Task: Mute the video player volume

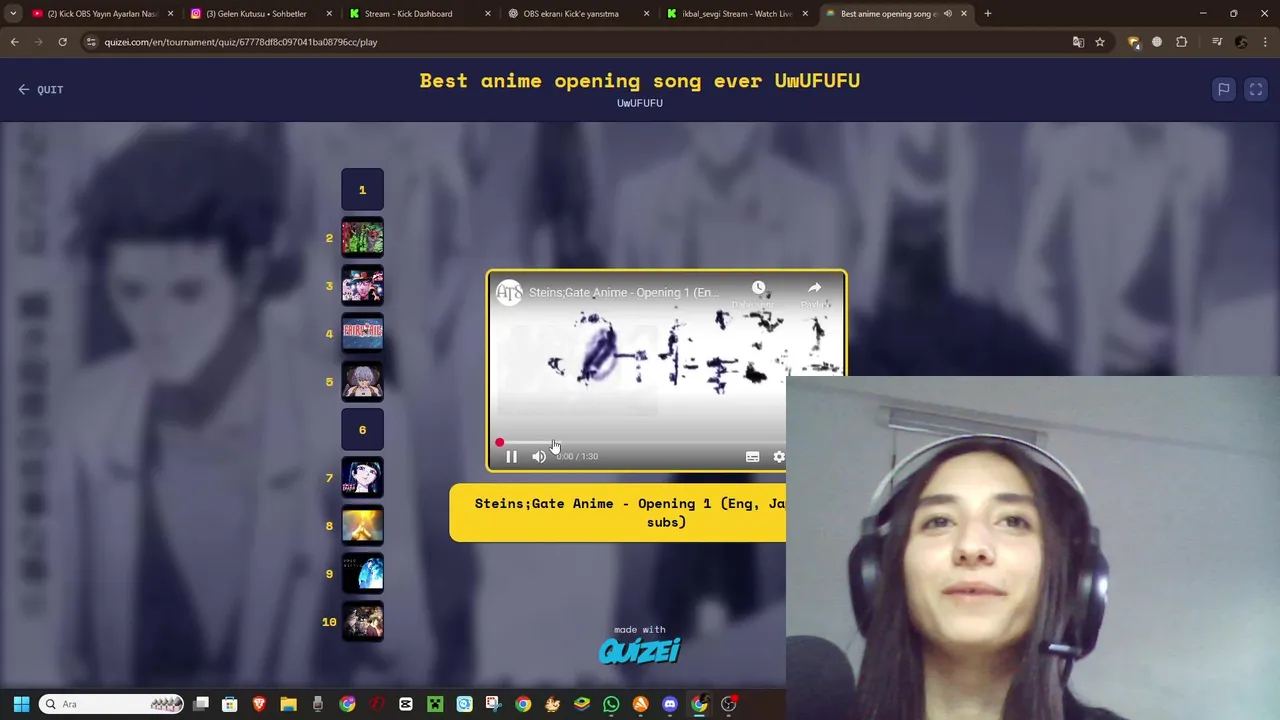Action: click(x=539, y=456)
